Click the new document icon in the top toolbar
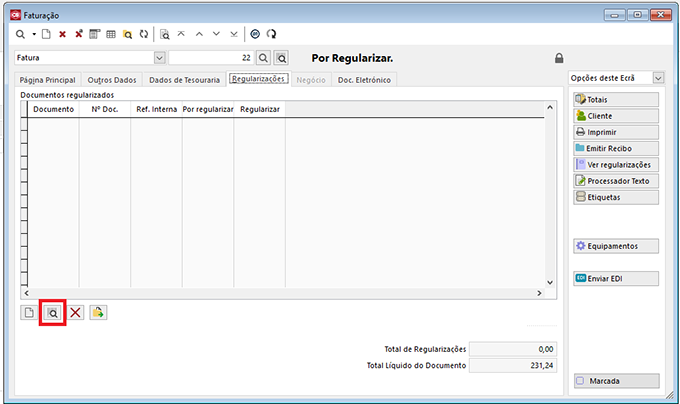680x404 pixels. (x=46, y=34)
